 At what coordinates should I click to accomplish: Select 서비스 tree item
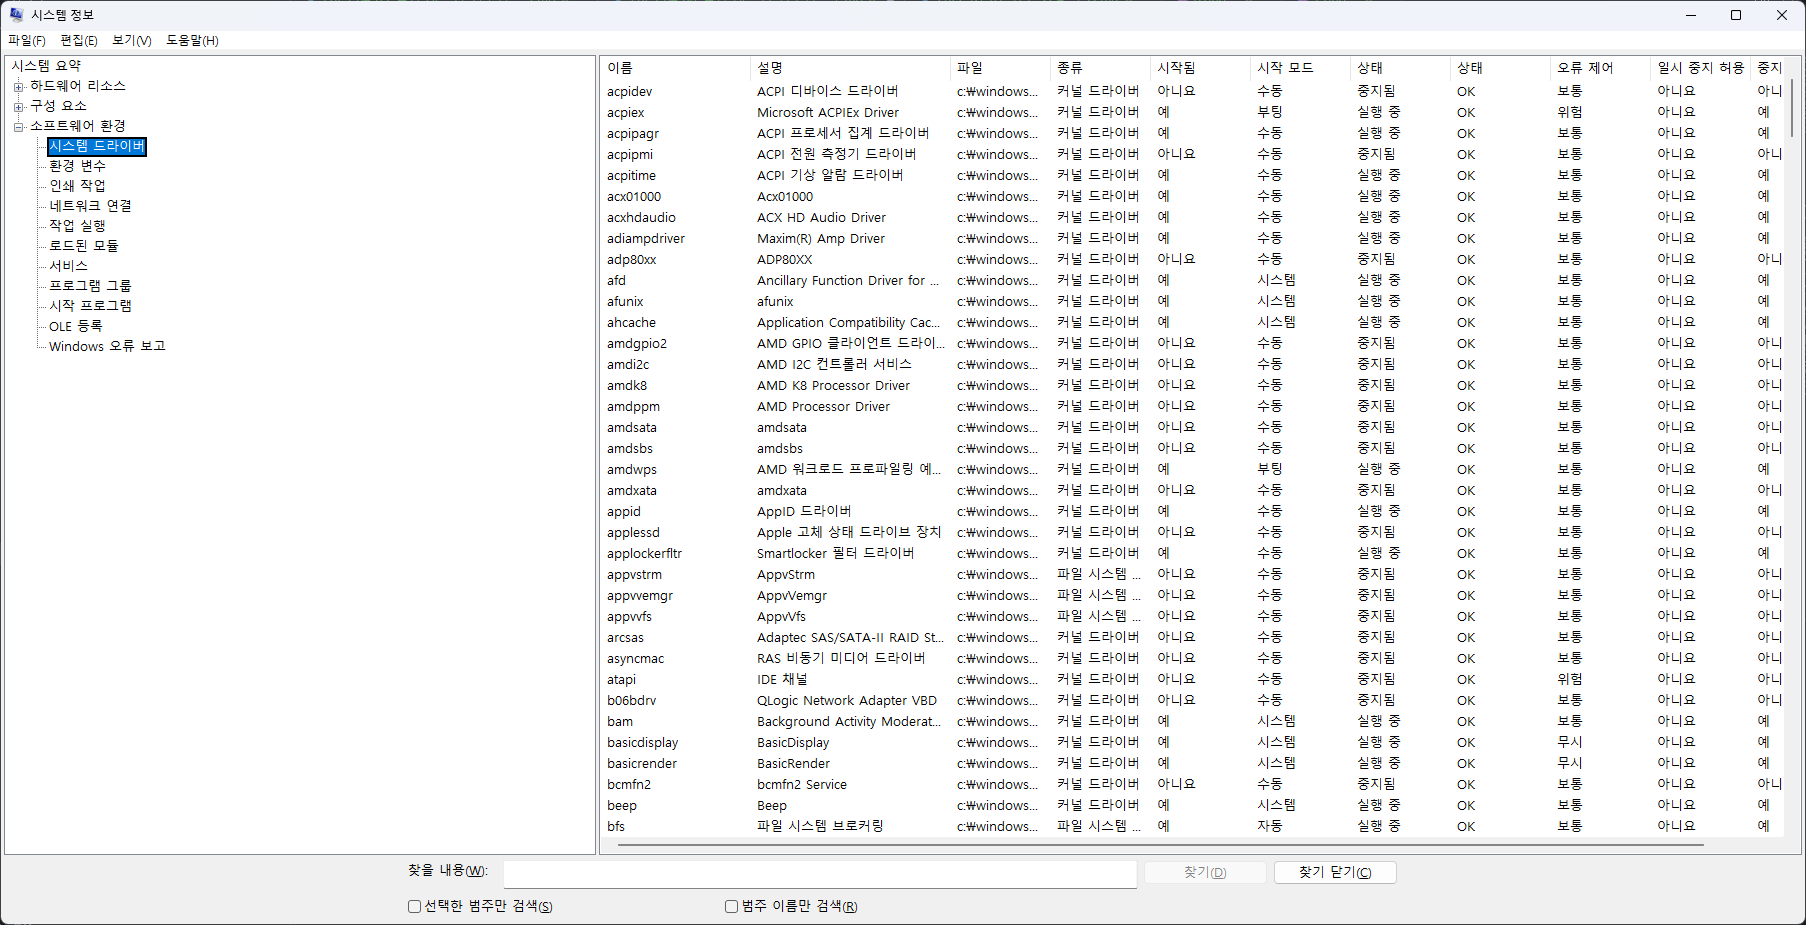coord(68,266)
